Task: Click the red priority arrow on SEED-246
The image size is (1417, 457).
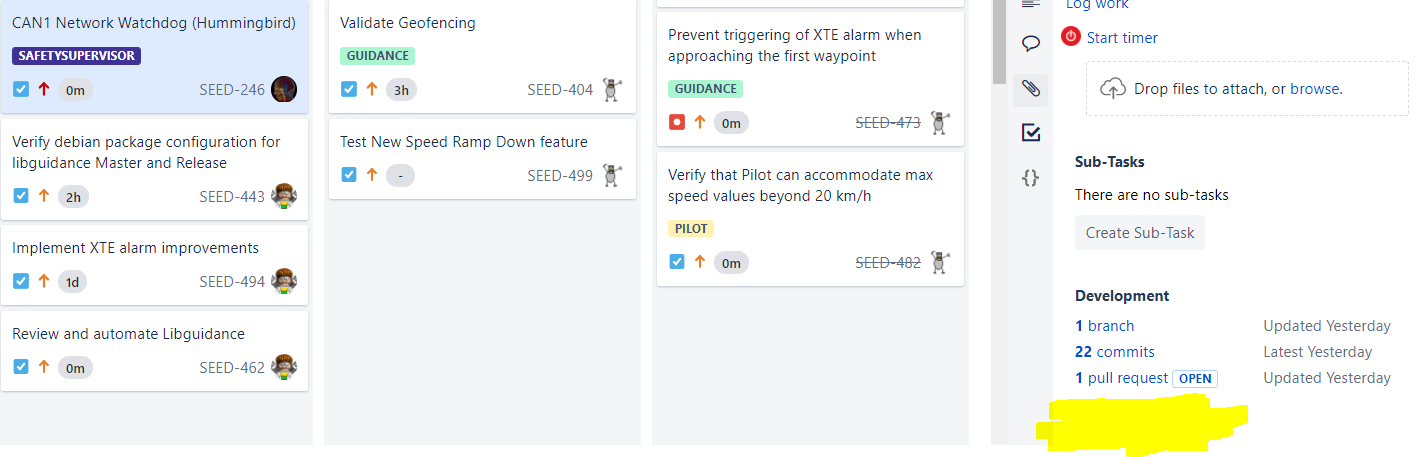Action: tap(43, 89)
